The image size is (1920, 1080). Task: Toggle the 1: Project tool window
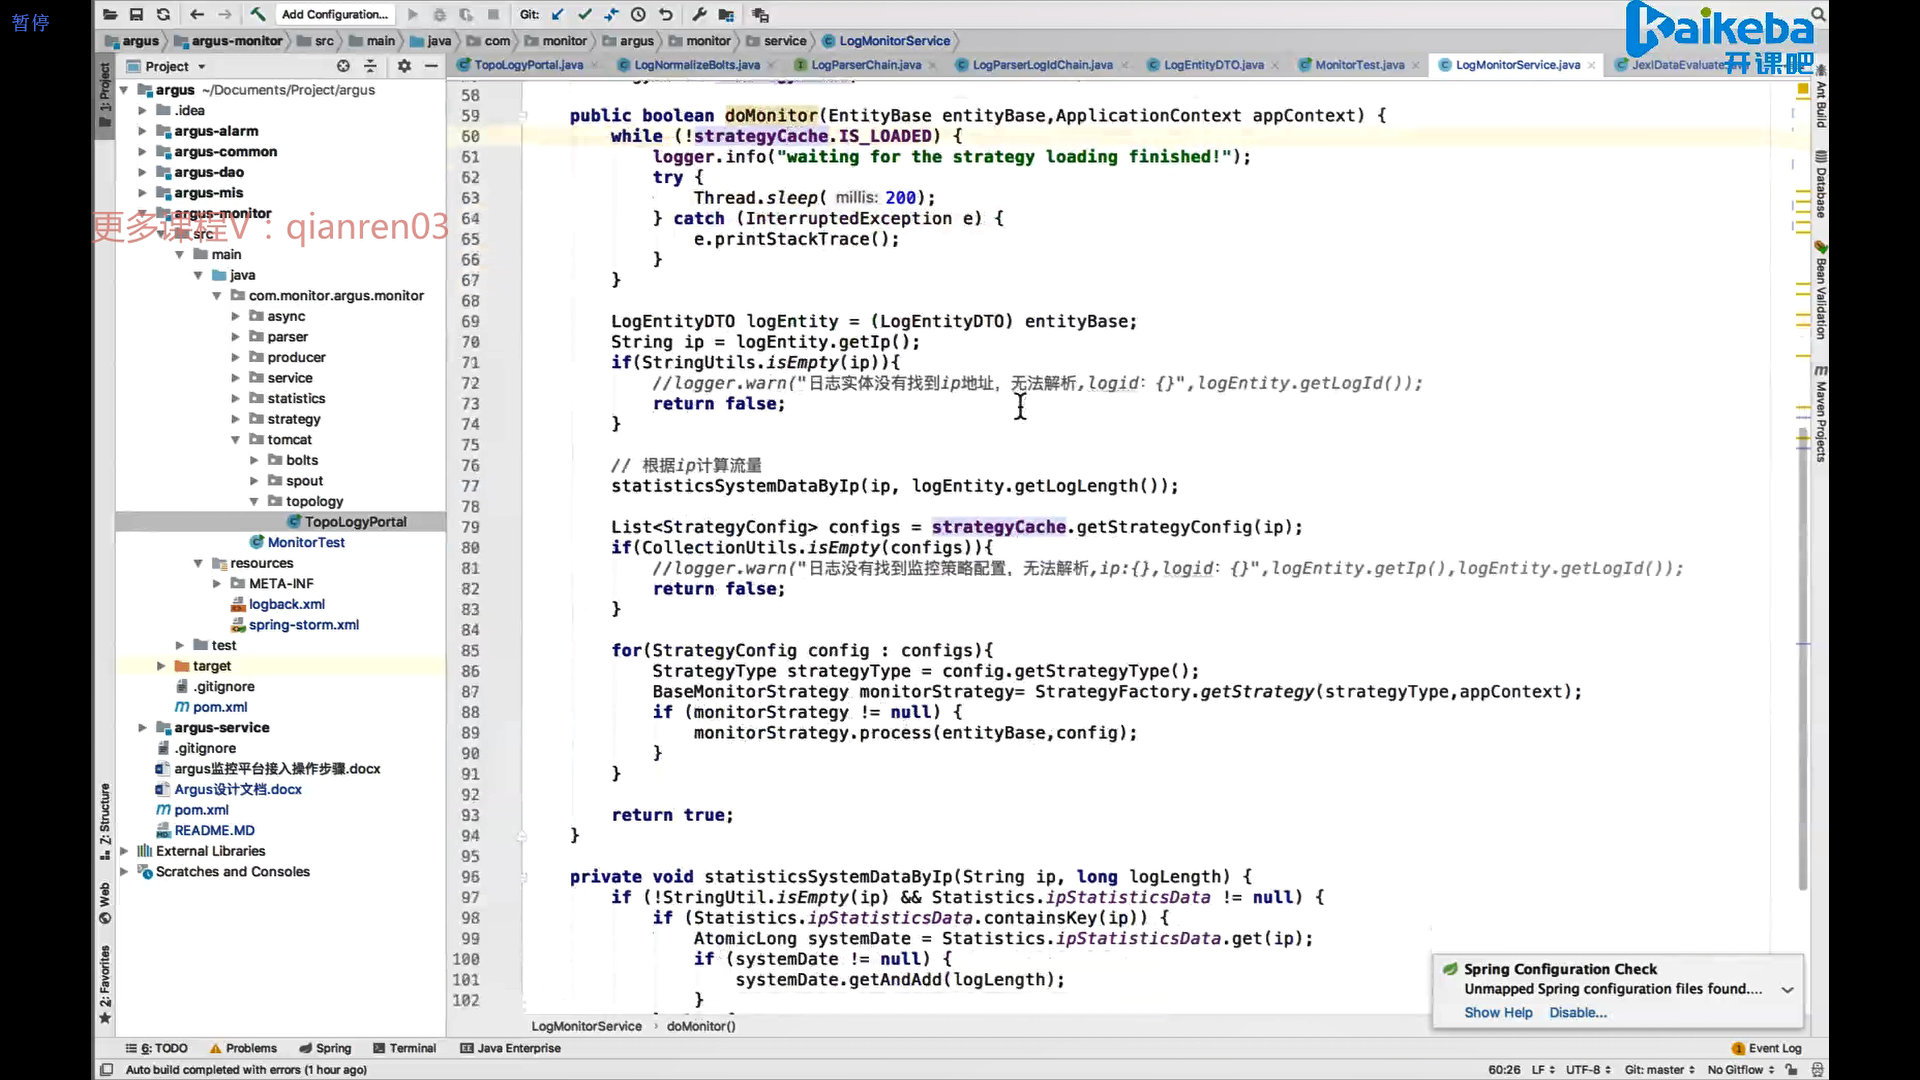[105, 95]
